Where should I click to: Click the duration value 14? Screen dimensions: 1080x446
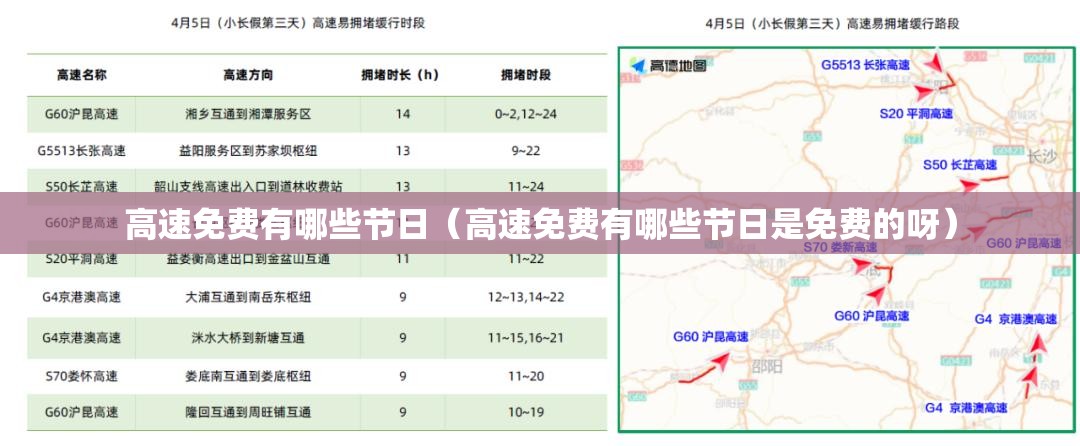click(x=403, y=114)
